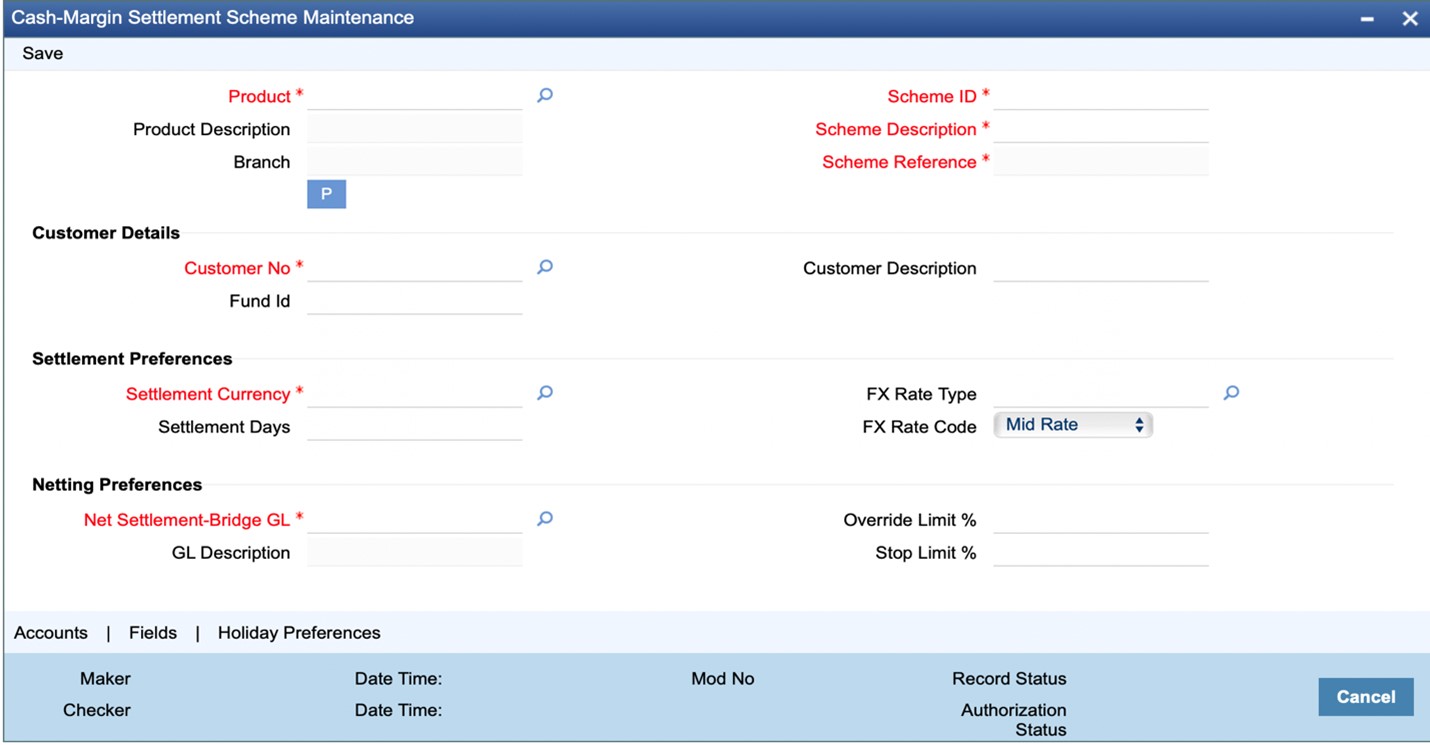Focus the Product input field
The height and width of the screenshot is (745, 1430).
[415, 97]
